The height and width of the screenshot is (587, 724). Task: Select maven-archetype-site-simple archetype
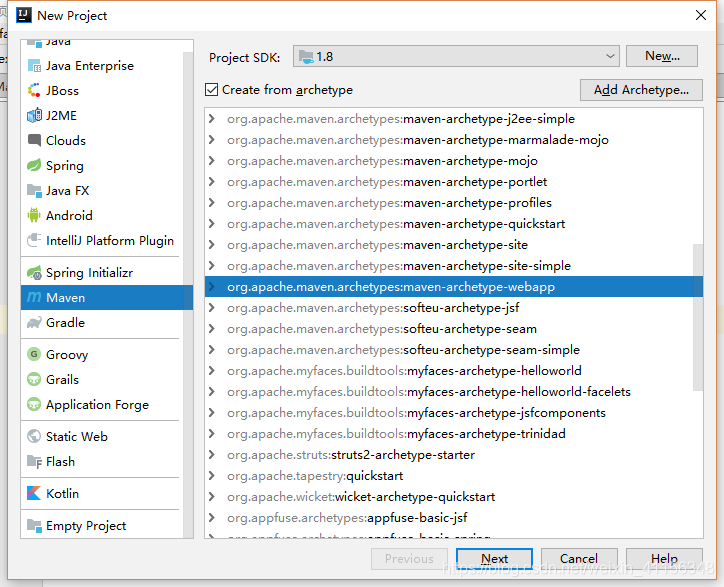[454, 266]
